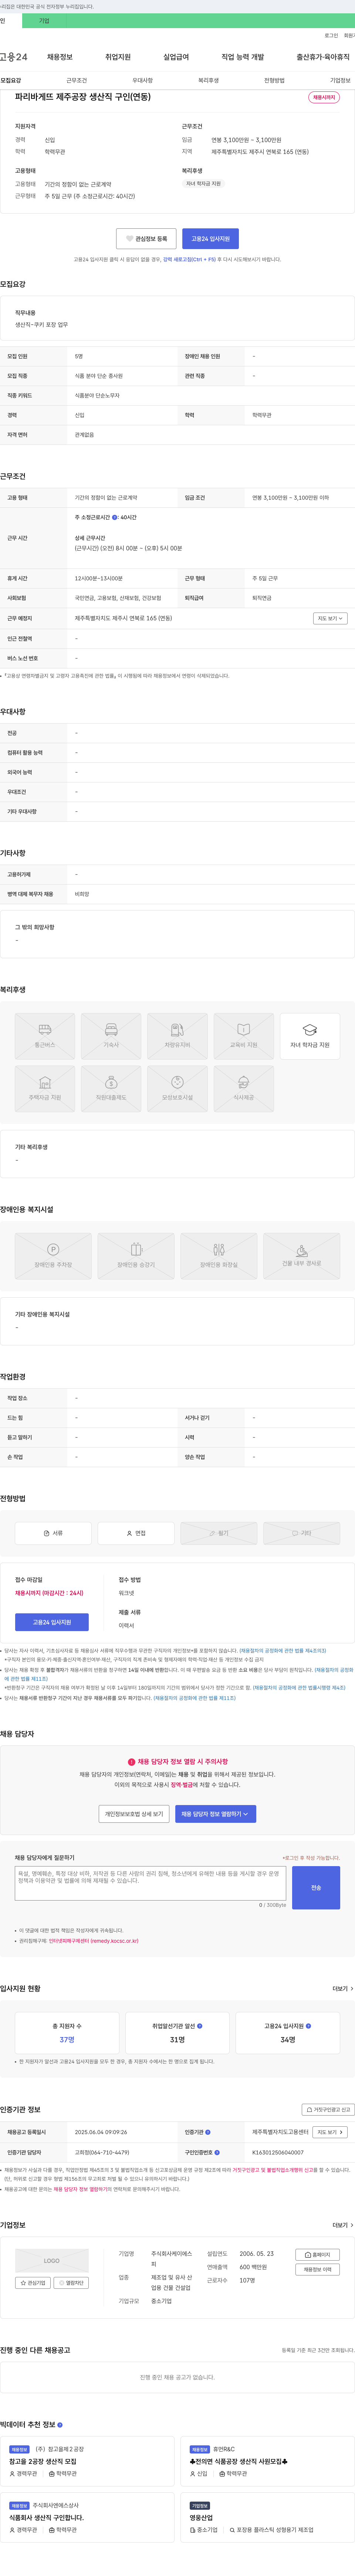Screen dimensions: 355x2576
Task: Click the 보육시설 welfare icon below 차량유지비
Action: coord(177,1088)
